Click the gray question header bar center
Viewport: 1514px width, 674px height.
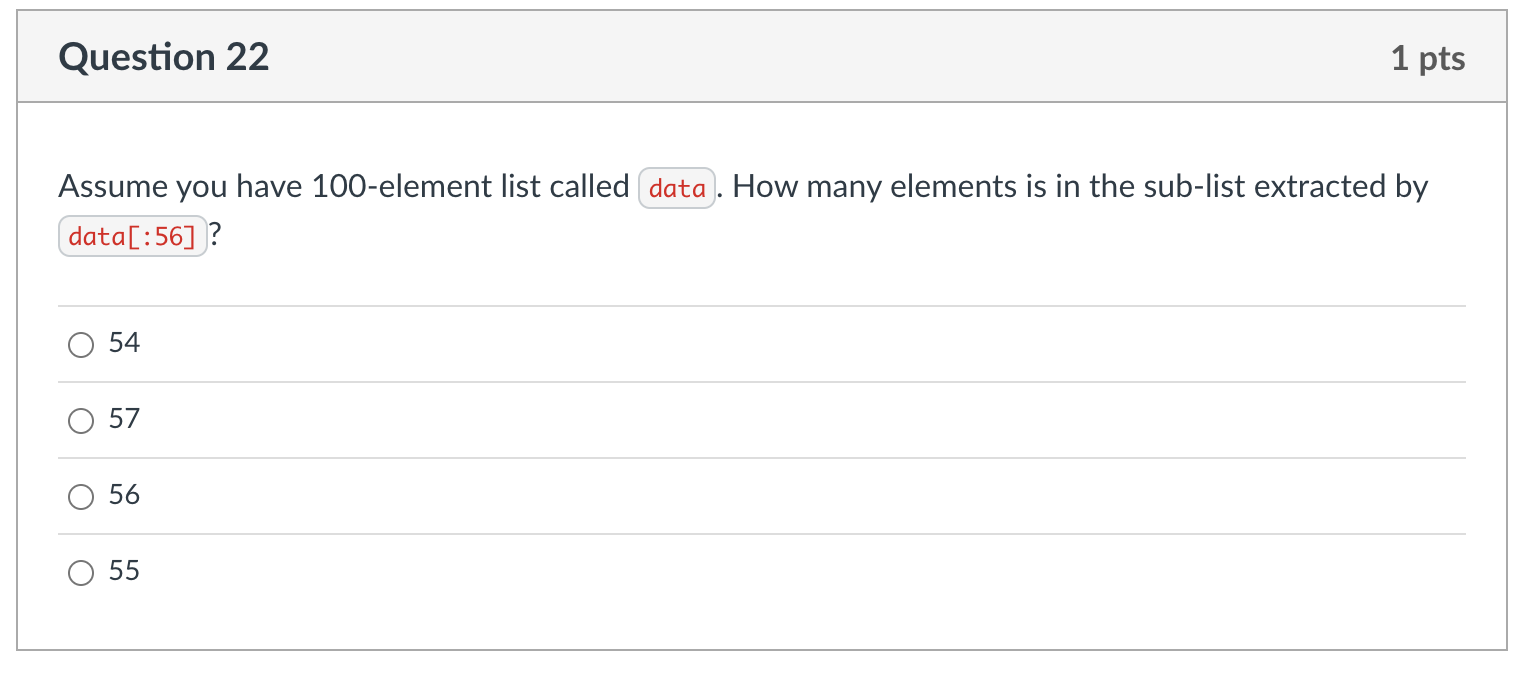(761, 58)
